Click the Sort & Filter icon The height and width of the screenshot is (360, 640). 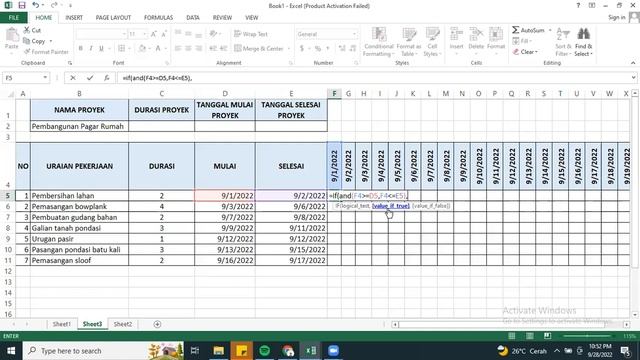[563, 33]
